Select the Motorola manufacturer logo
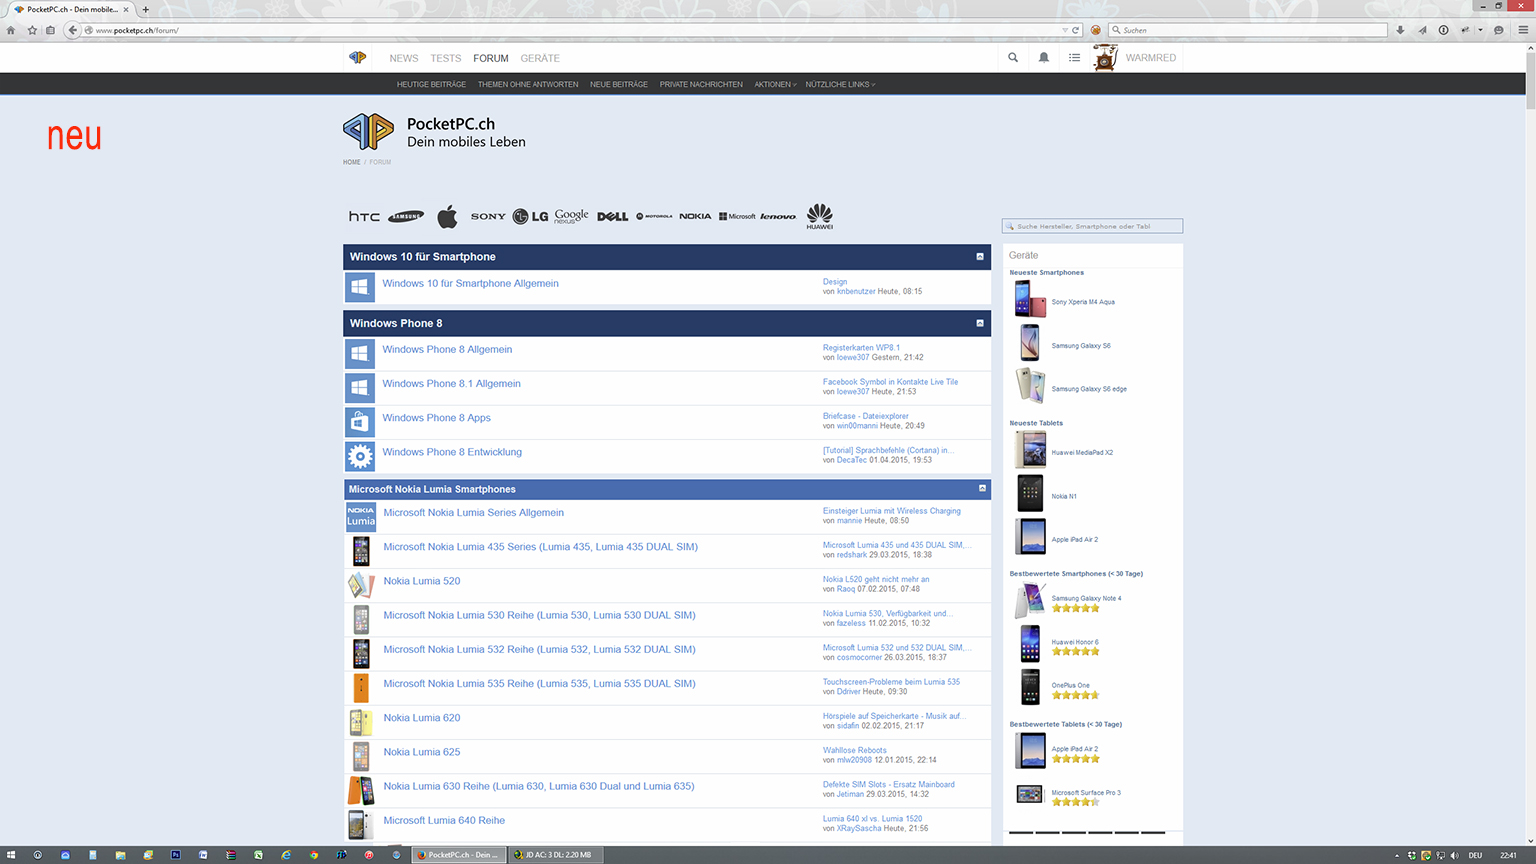The width and height of the screenshot is (1536, 864). 654,216
